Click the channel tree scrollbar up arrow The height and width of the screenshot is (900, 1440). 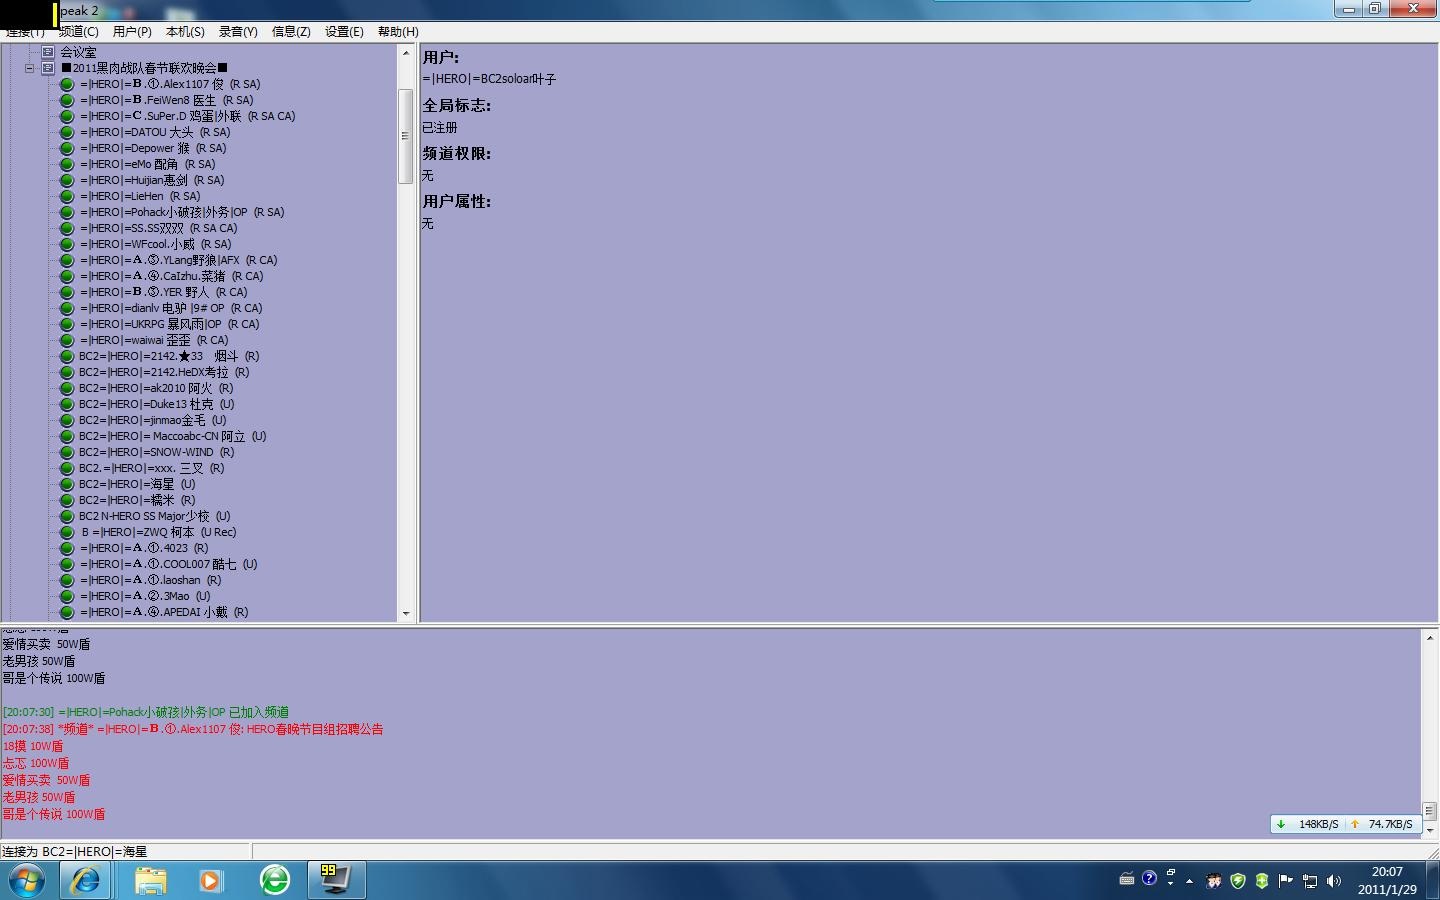(x=406, y=52)
